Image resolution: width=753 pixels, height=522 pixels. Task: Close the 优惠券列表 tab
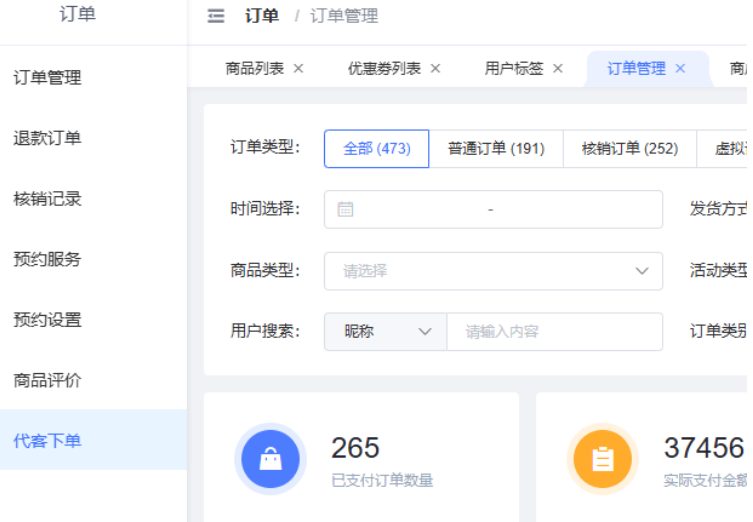point(435,69)
